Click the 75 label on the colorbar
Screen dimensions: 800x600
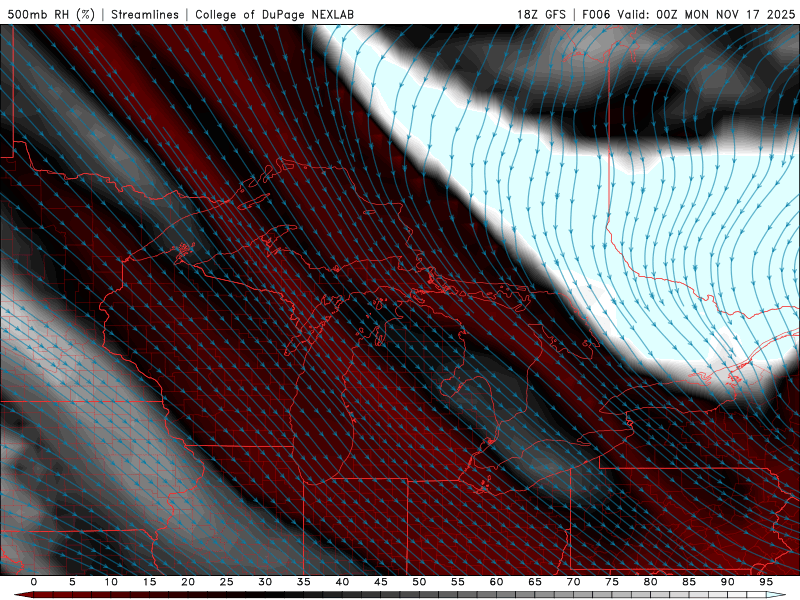pyautogui.click(x=611, y=582)
